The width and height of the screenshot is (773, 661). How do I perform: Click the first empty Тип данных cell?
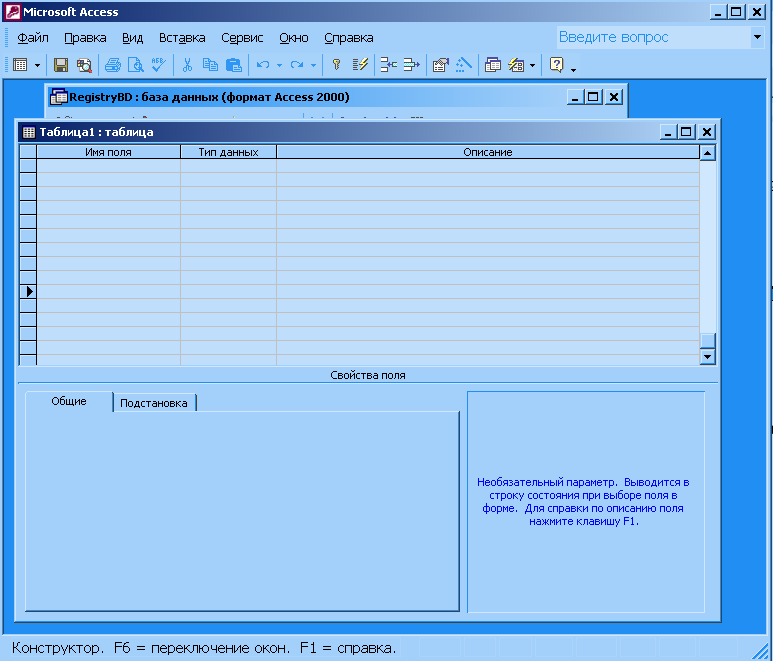click(228, 166)
